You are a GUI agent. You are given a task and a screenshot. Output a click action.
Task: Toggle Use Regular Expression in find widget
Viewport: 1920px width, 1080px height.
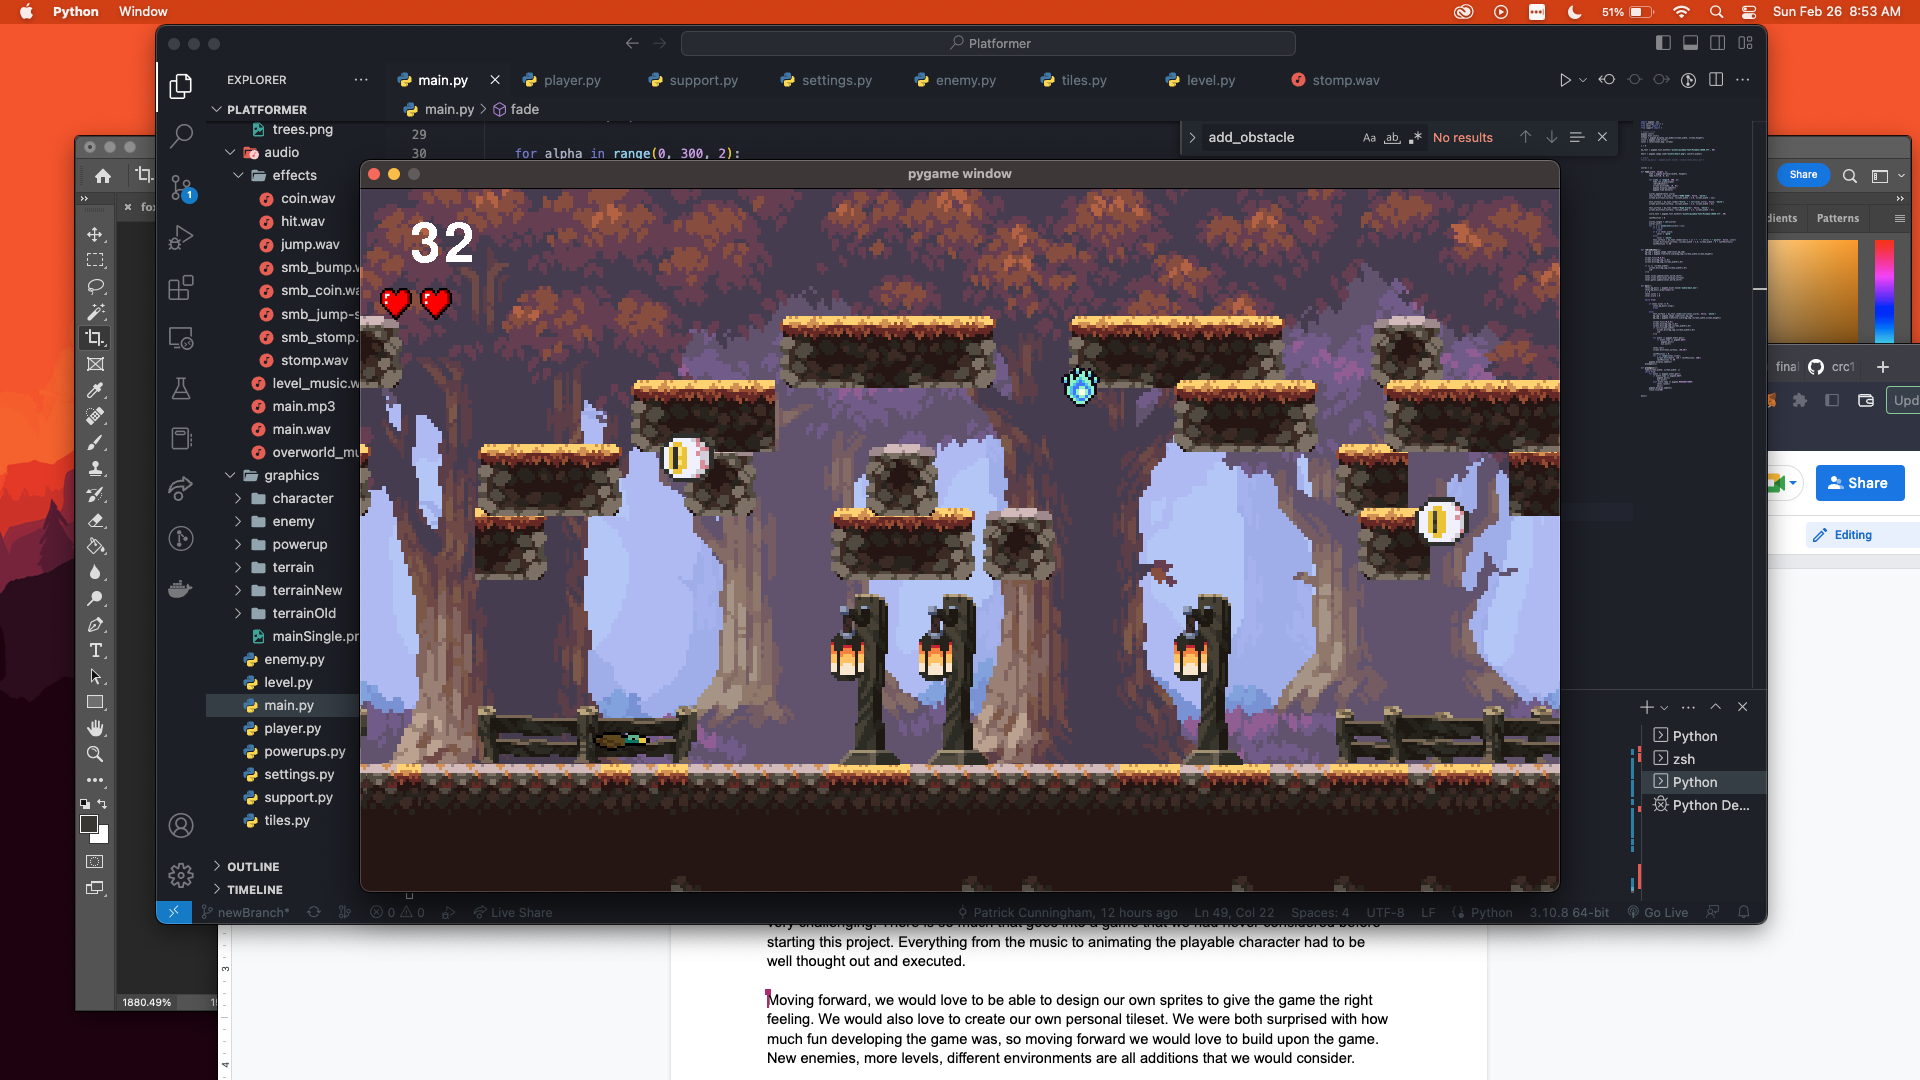1415,138
